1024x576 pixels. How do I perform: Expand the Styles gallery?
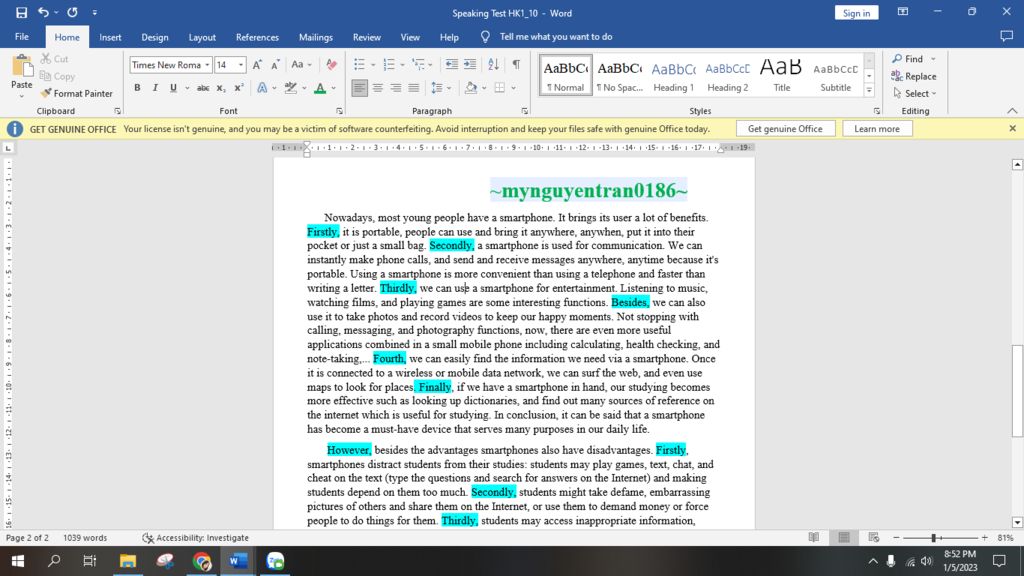pos(868,88)
